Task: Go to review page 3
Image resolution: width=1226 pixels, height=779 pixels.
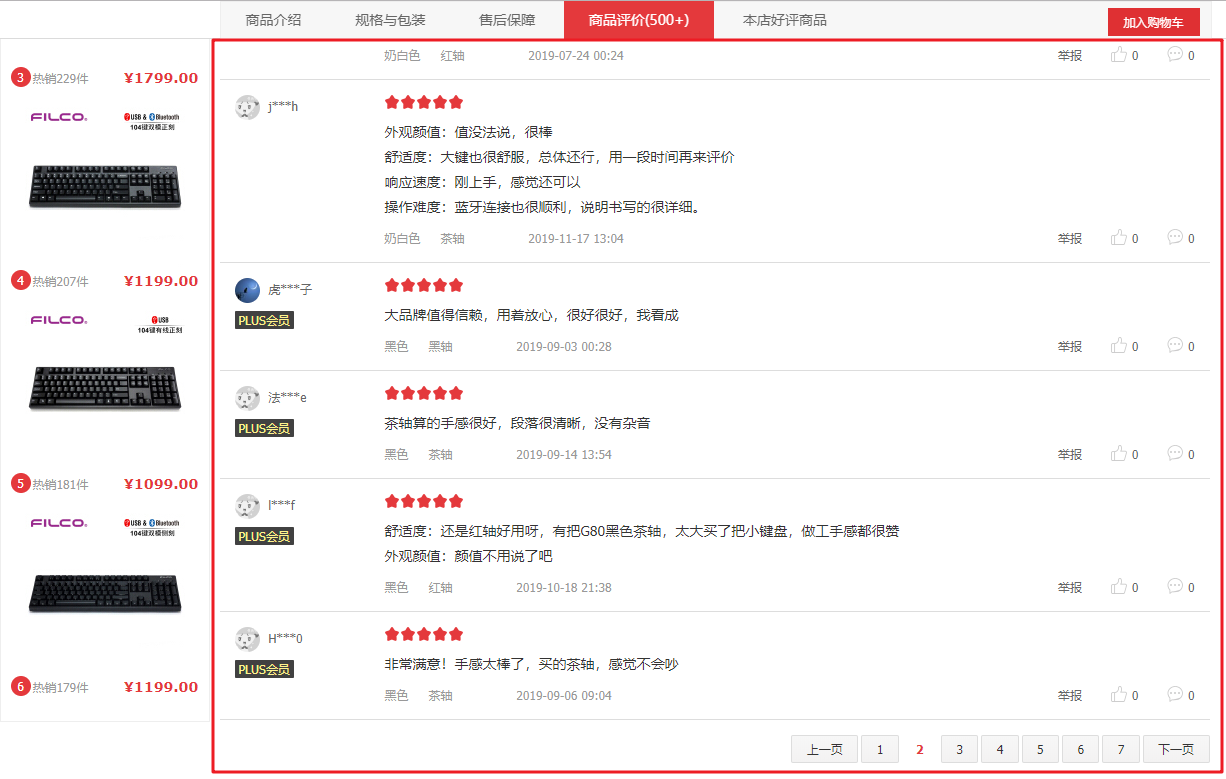Action: click(x=960, y=749)
